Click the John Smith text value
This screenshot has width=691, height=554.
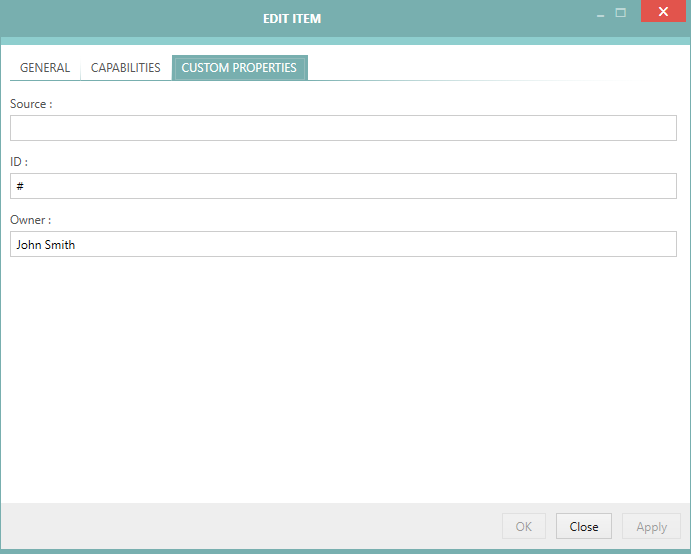(x=46, y=244)
